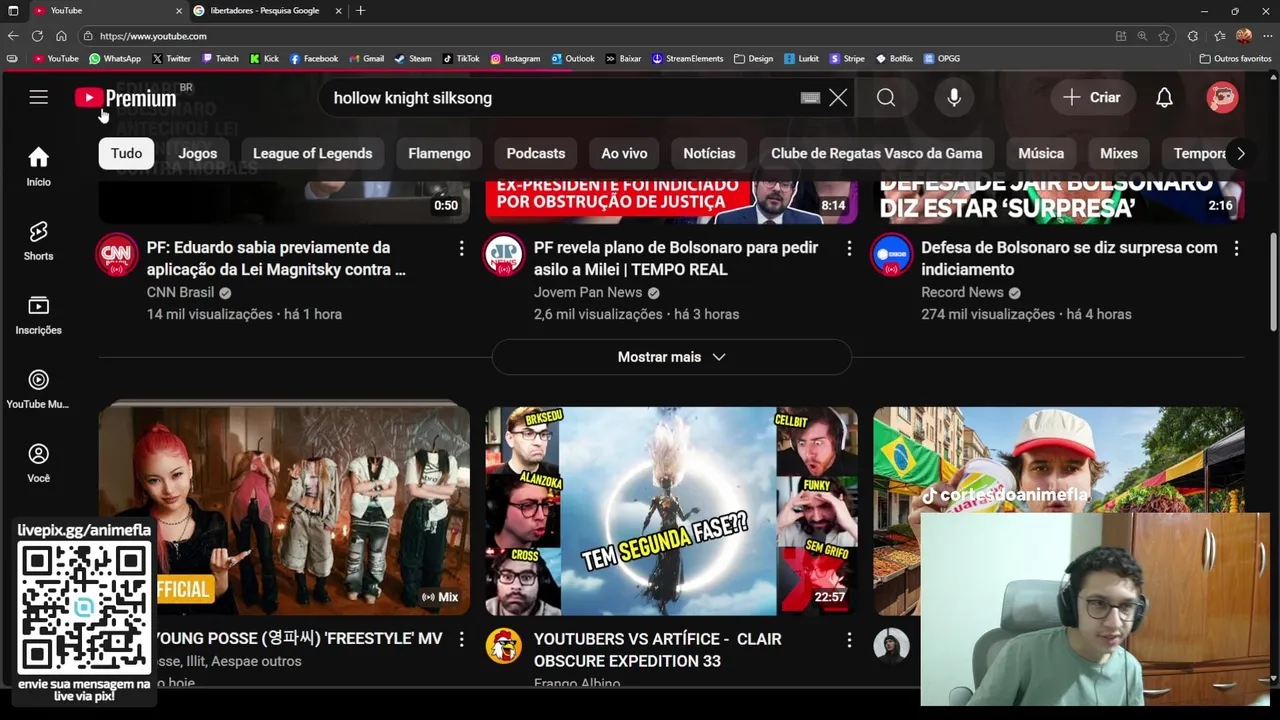The image size is (1280, 720).
Task: Open the Jovem Pan News channel name link
Action: [x=588, y=292]
